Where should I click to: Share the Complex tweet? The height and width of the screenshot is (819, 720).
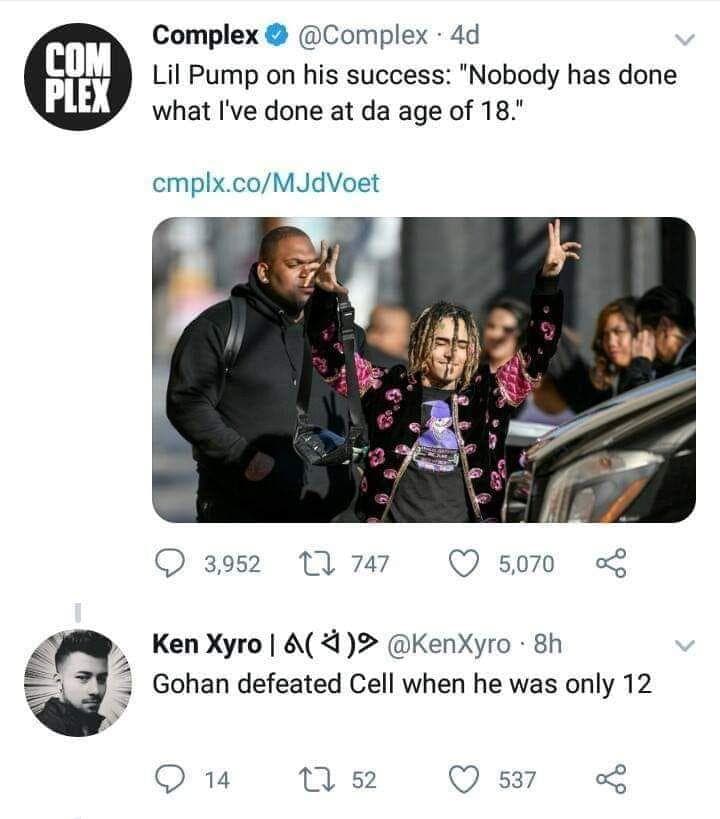[610, 564]
